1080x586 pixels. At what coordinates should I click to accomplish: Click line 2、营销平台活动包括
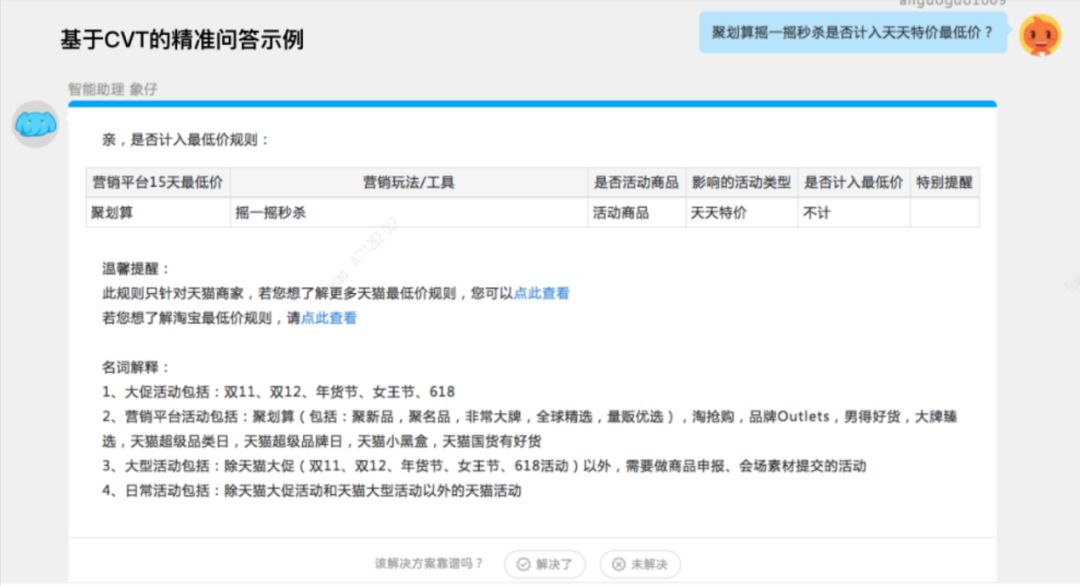(x=529, y=429)
